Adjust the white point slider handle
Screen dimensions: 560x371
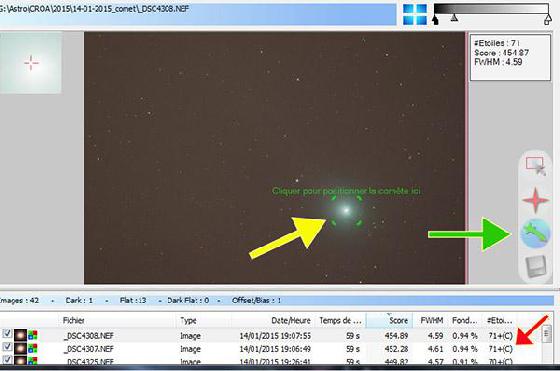548,19
